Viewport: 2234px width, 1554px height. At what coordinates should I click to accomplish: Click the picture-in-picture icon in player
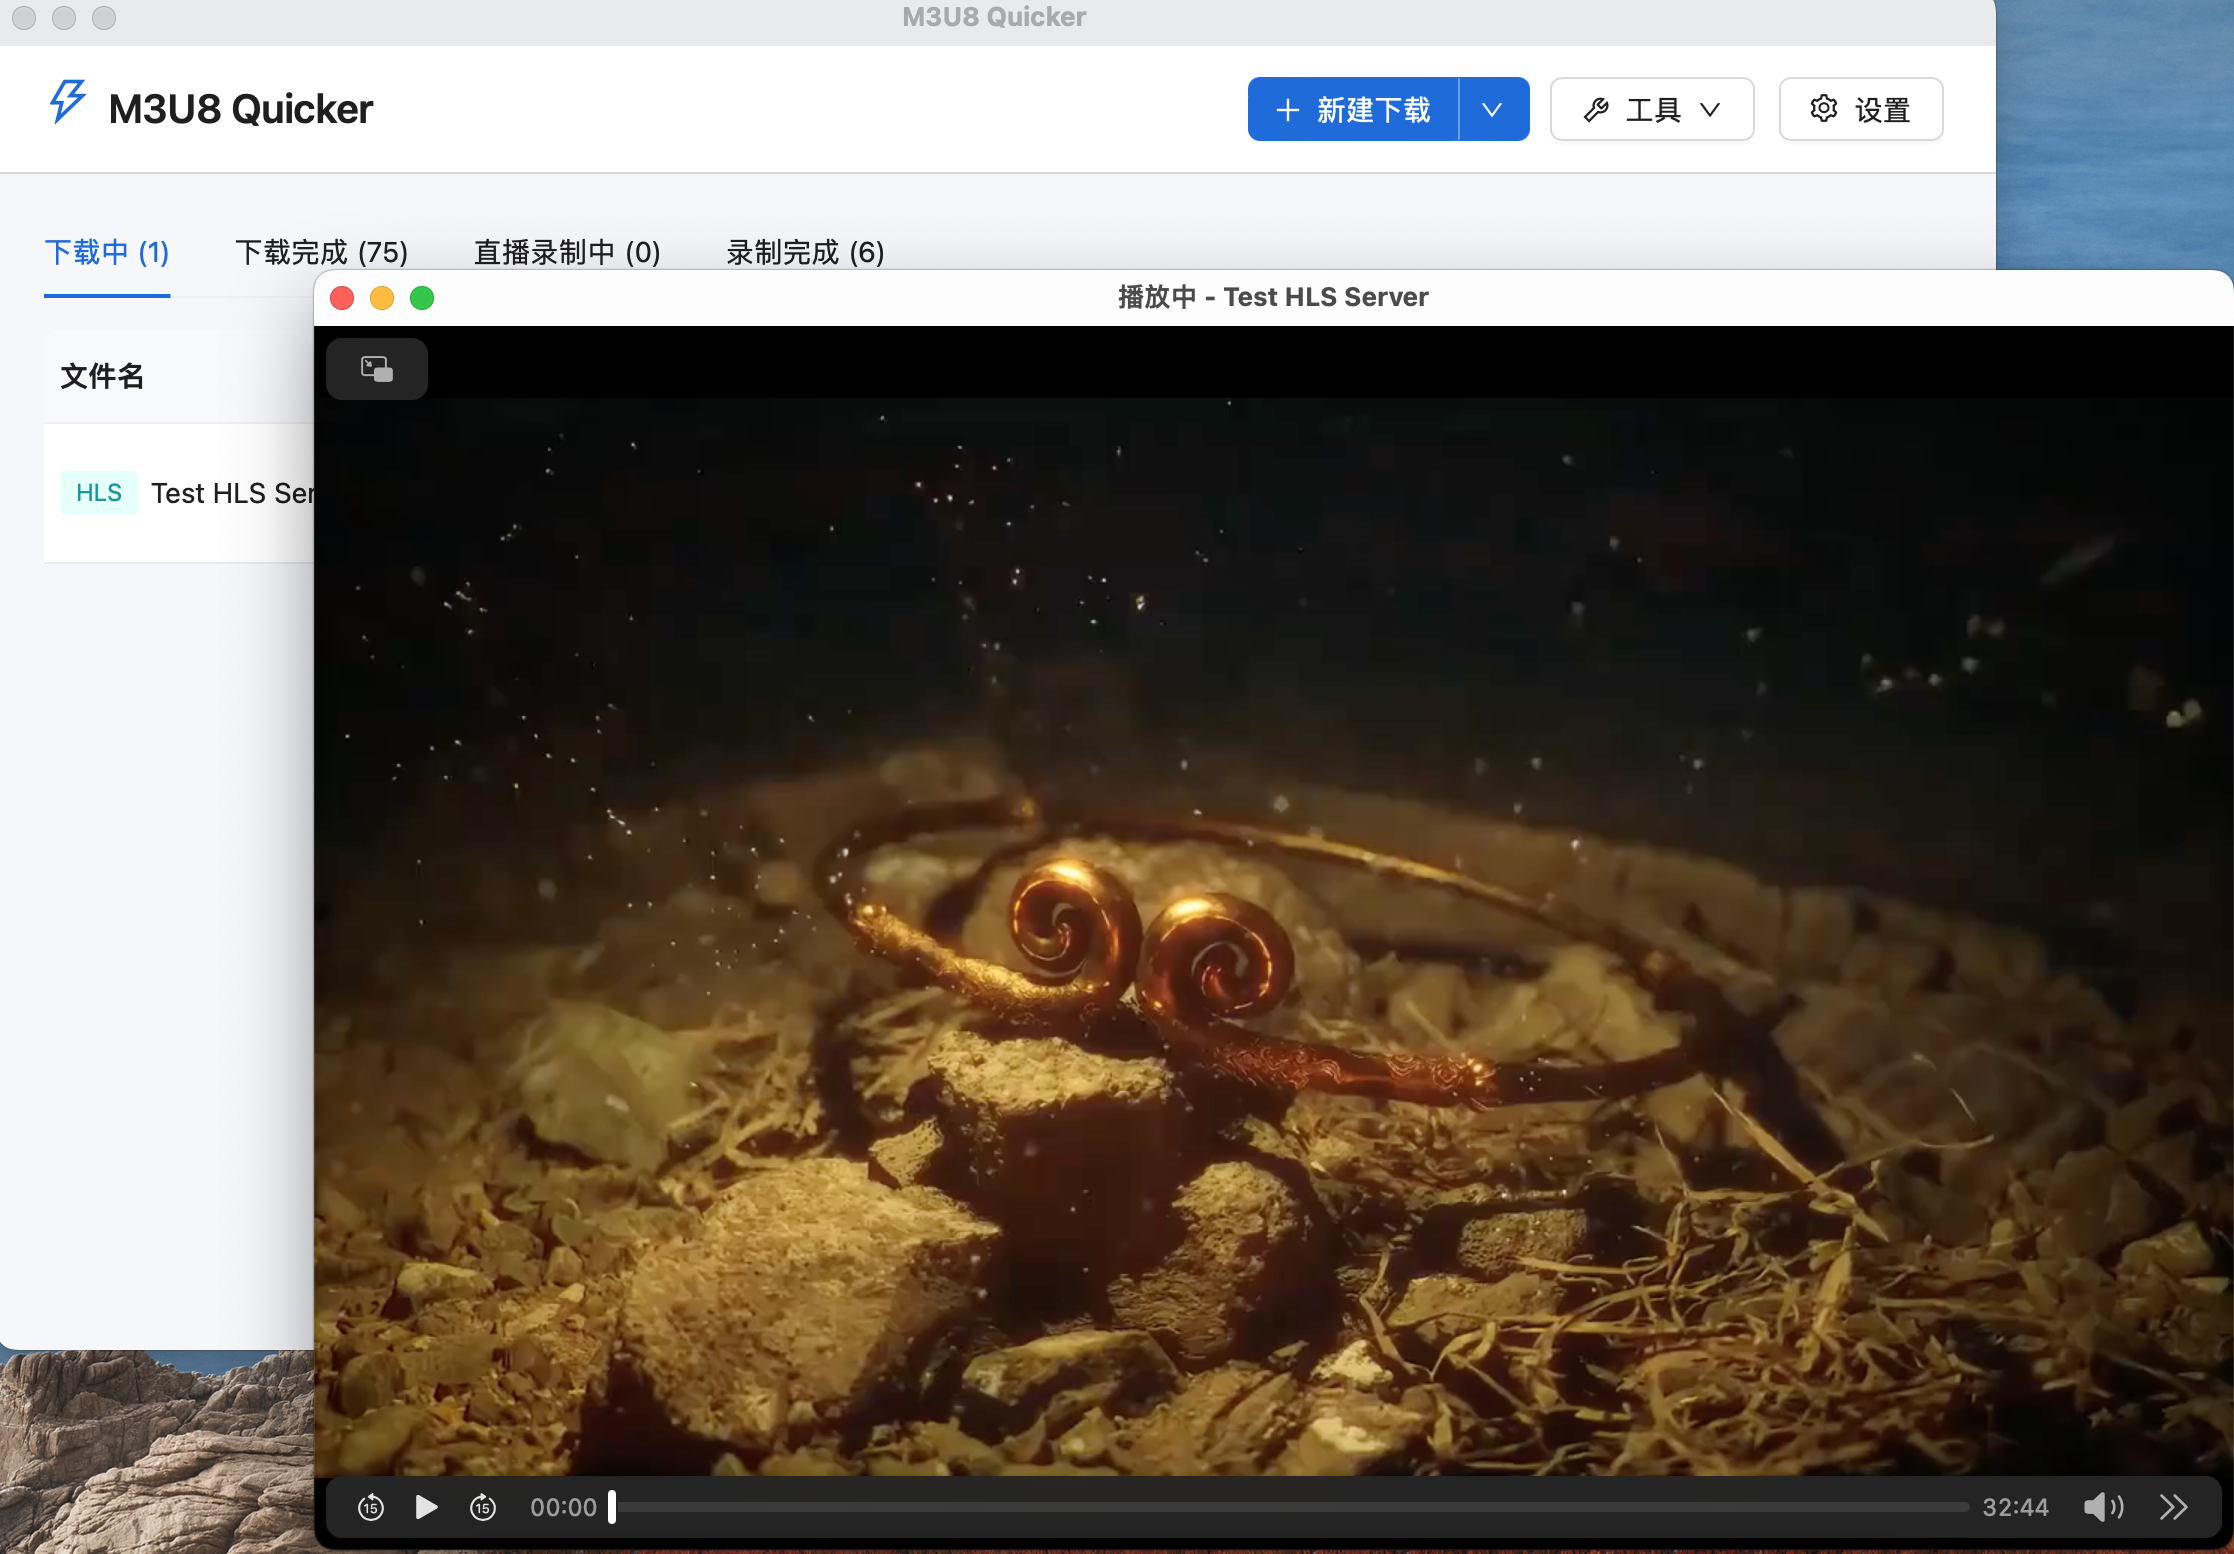377,369
